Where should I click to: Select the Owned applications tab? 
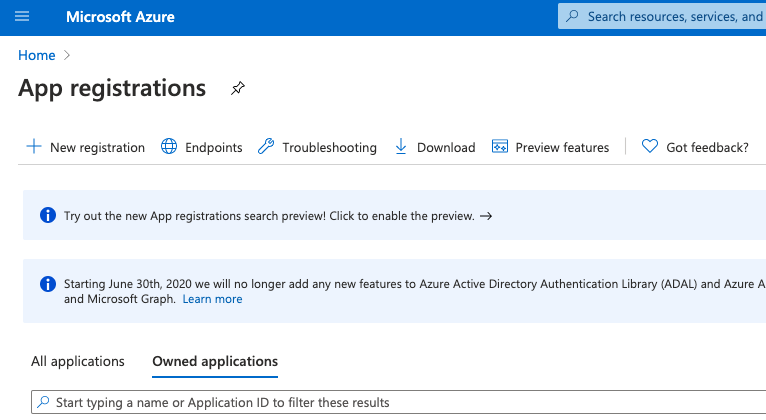pos(215,361)
